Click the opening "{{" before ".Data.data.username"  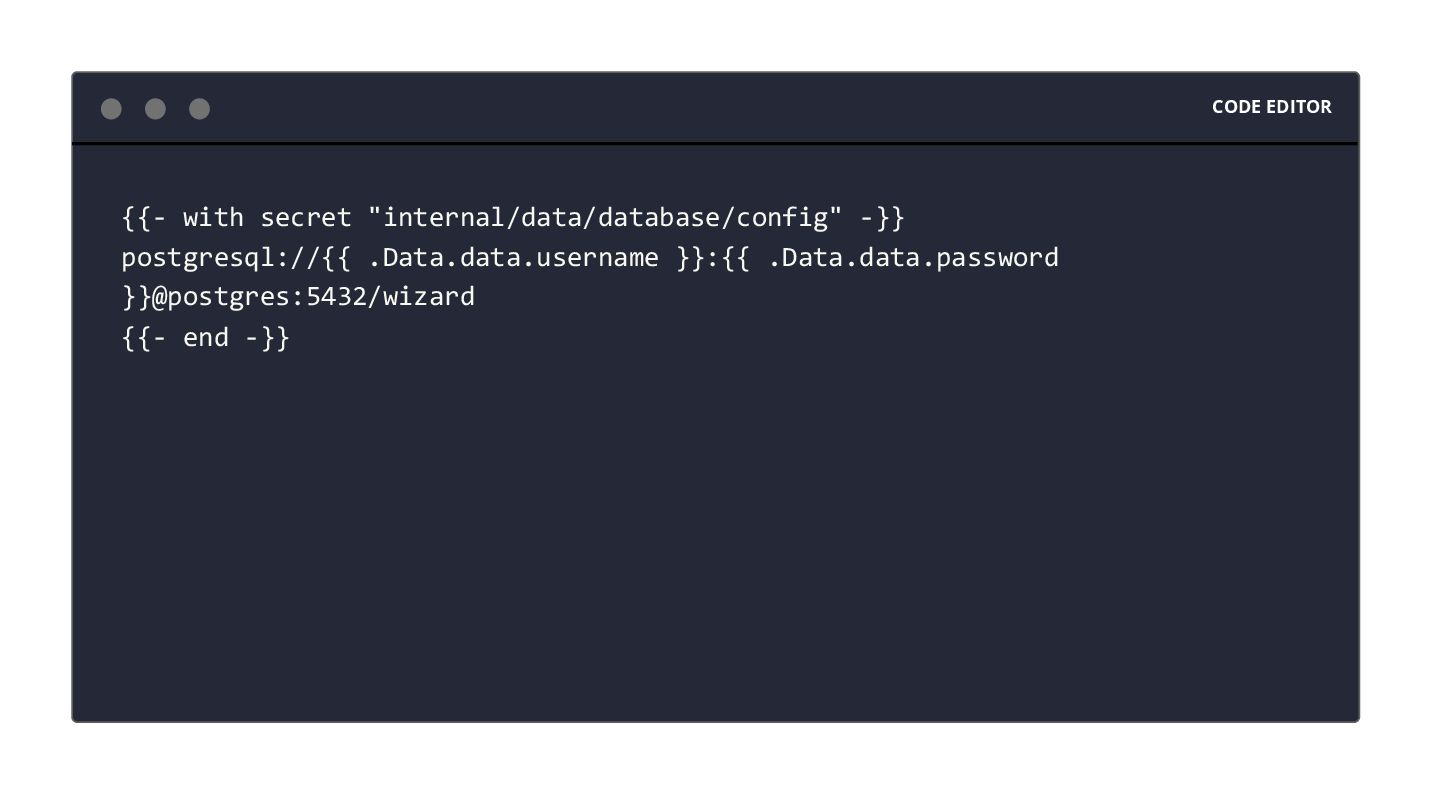[x=337, y=258]
